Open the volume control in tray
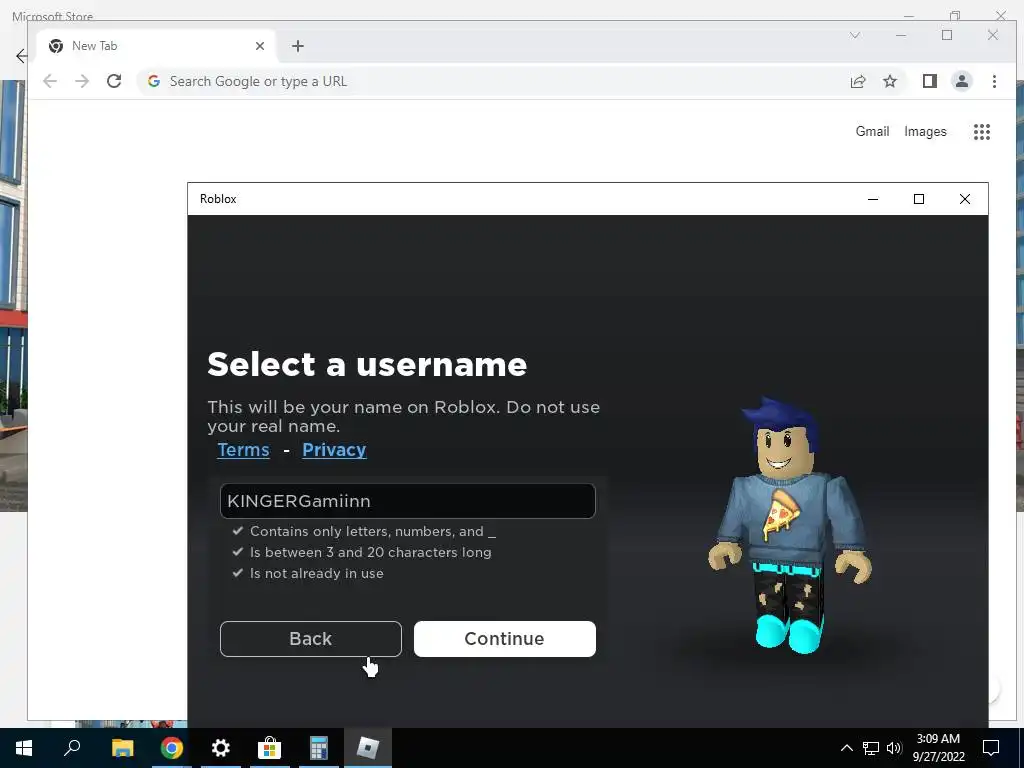This screenshot has width=1024, height=768. tap(894, 748)
